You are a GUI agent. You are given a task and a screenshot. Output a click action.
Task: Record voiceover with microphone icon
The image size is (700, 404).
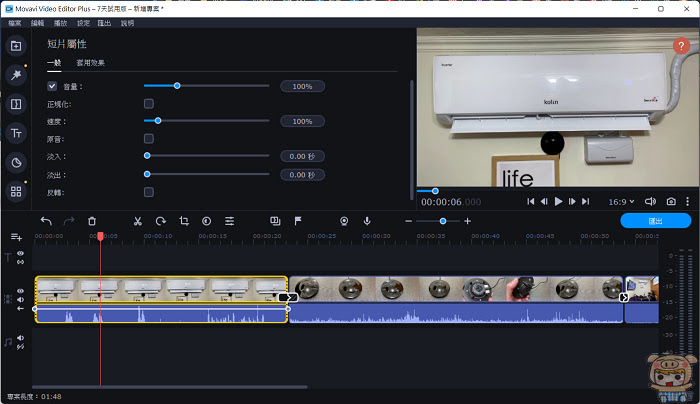click(367, 221)
